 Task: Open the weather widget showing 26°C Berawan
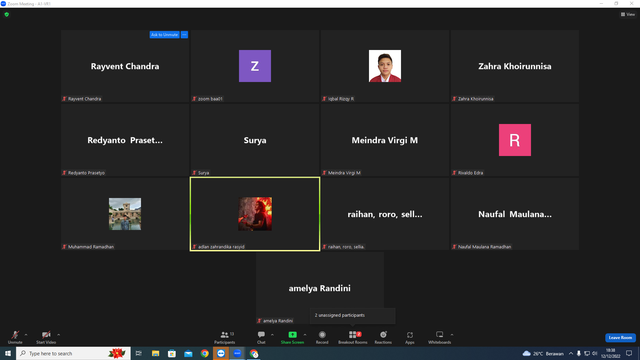tap(543, 353)
